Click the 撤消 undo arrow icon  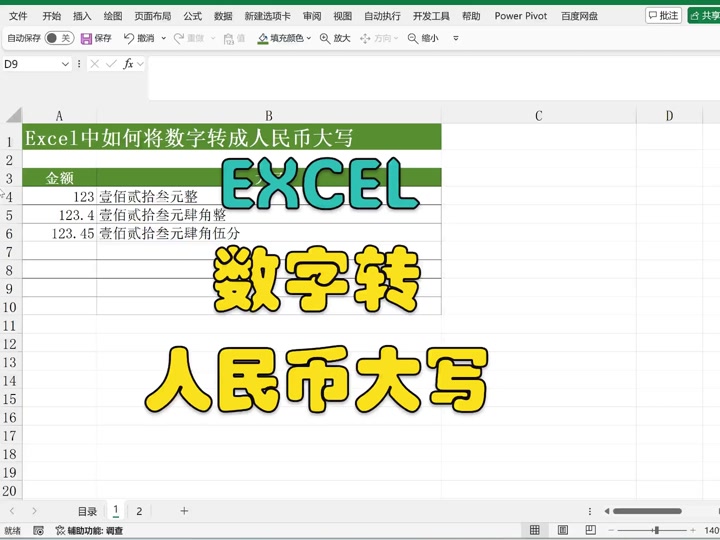(x=129, y=38)
